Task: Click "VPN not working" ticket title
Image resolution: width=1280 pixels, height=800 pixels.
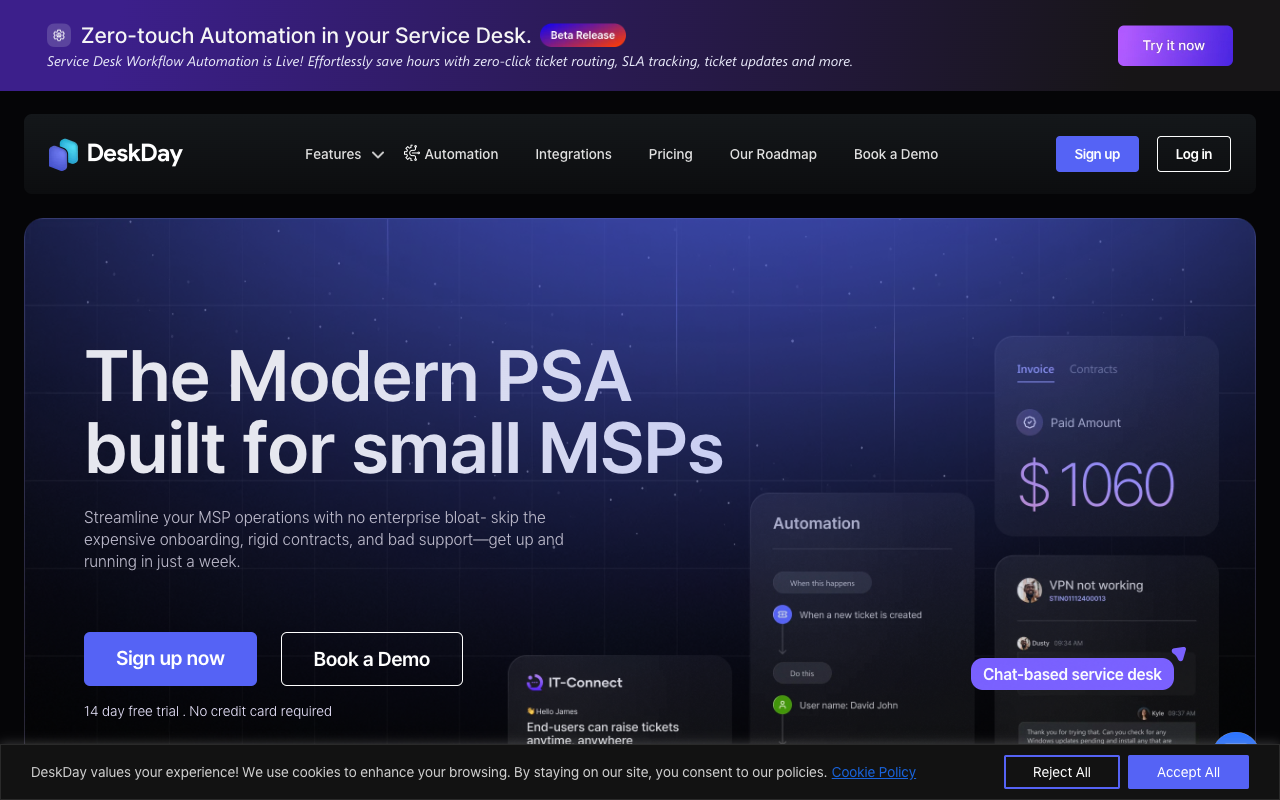Action: click(x=1096, y=585)
